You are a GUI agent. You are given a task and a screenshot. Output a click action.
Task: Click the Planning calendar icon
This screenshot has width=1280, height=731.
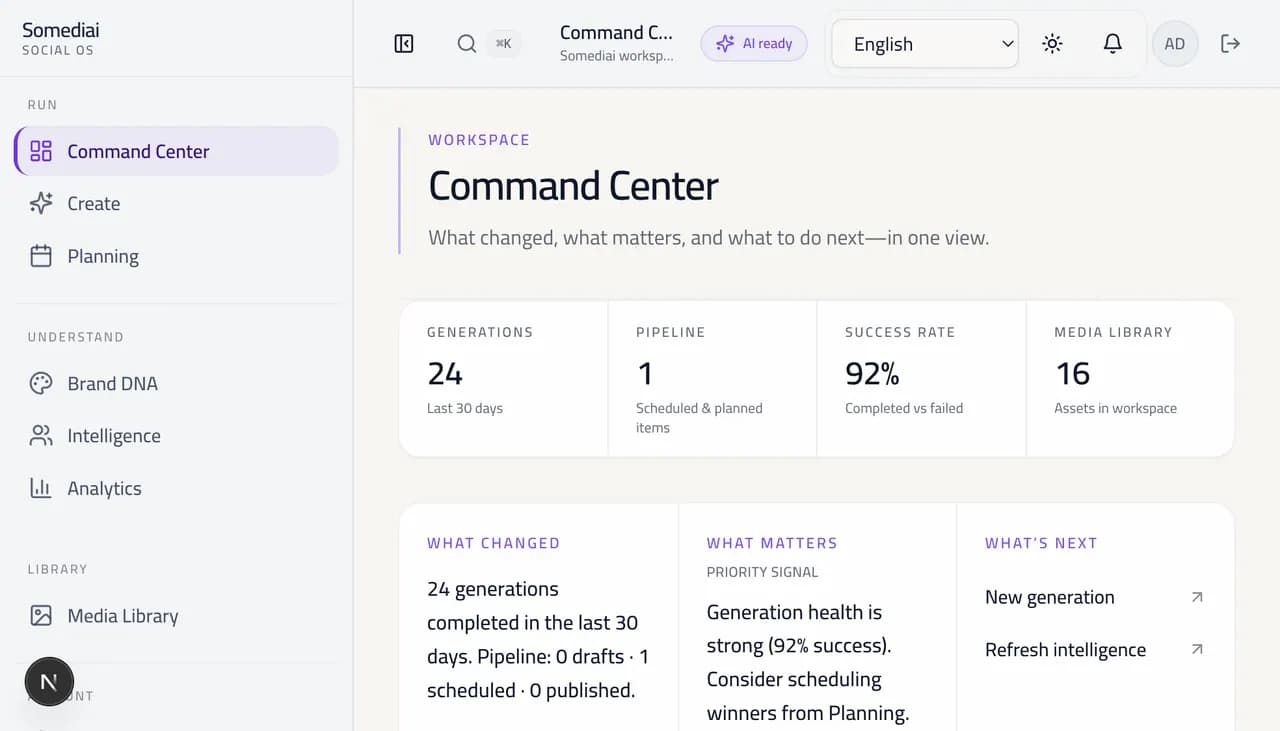tap(40, 256)
